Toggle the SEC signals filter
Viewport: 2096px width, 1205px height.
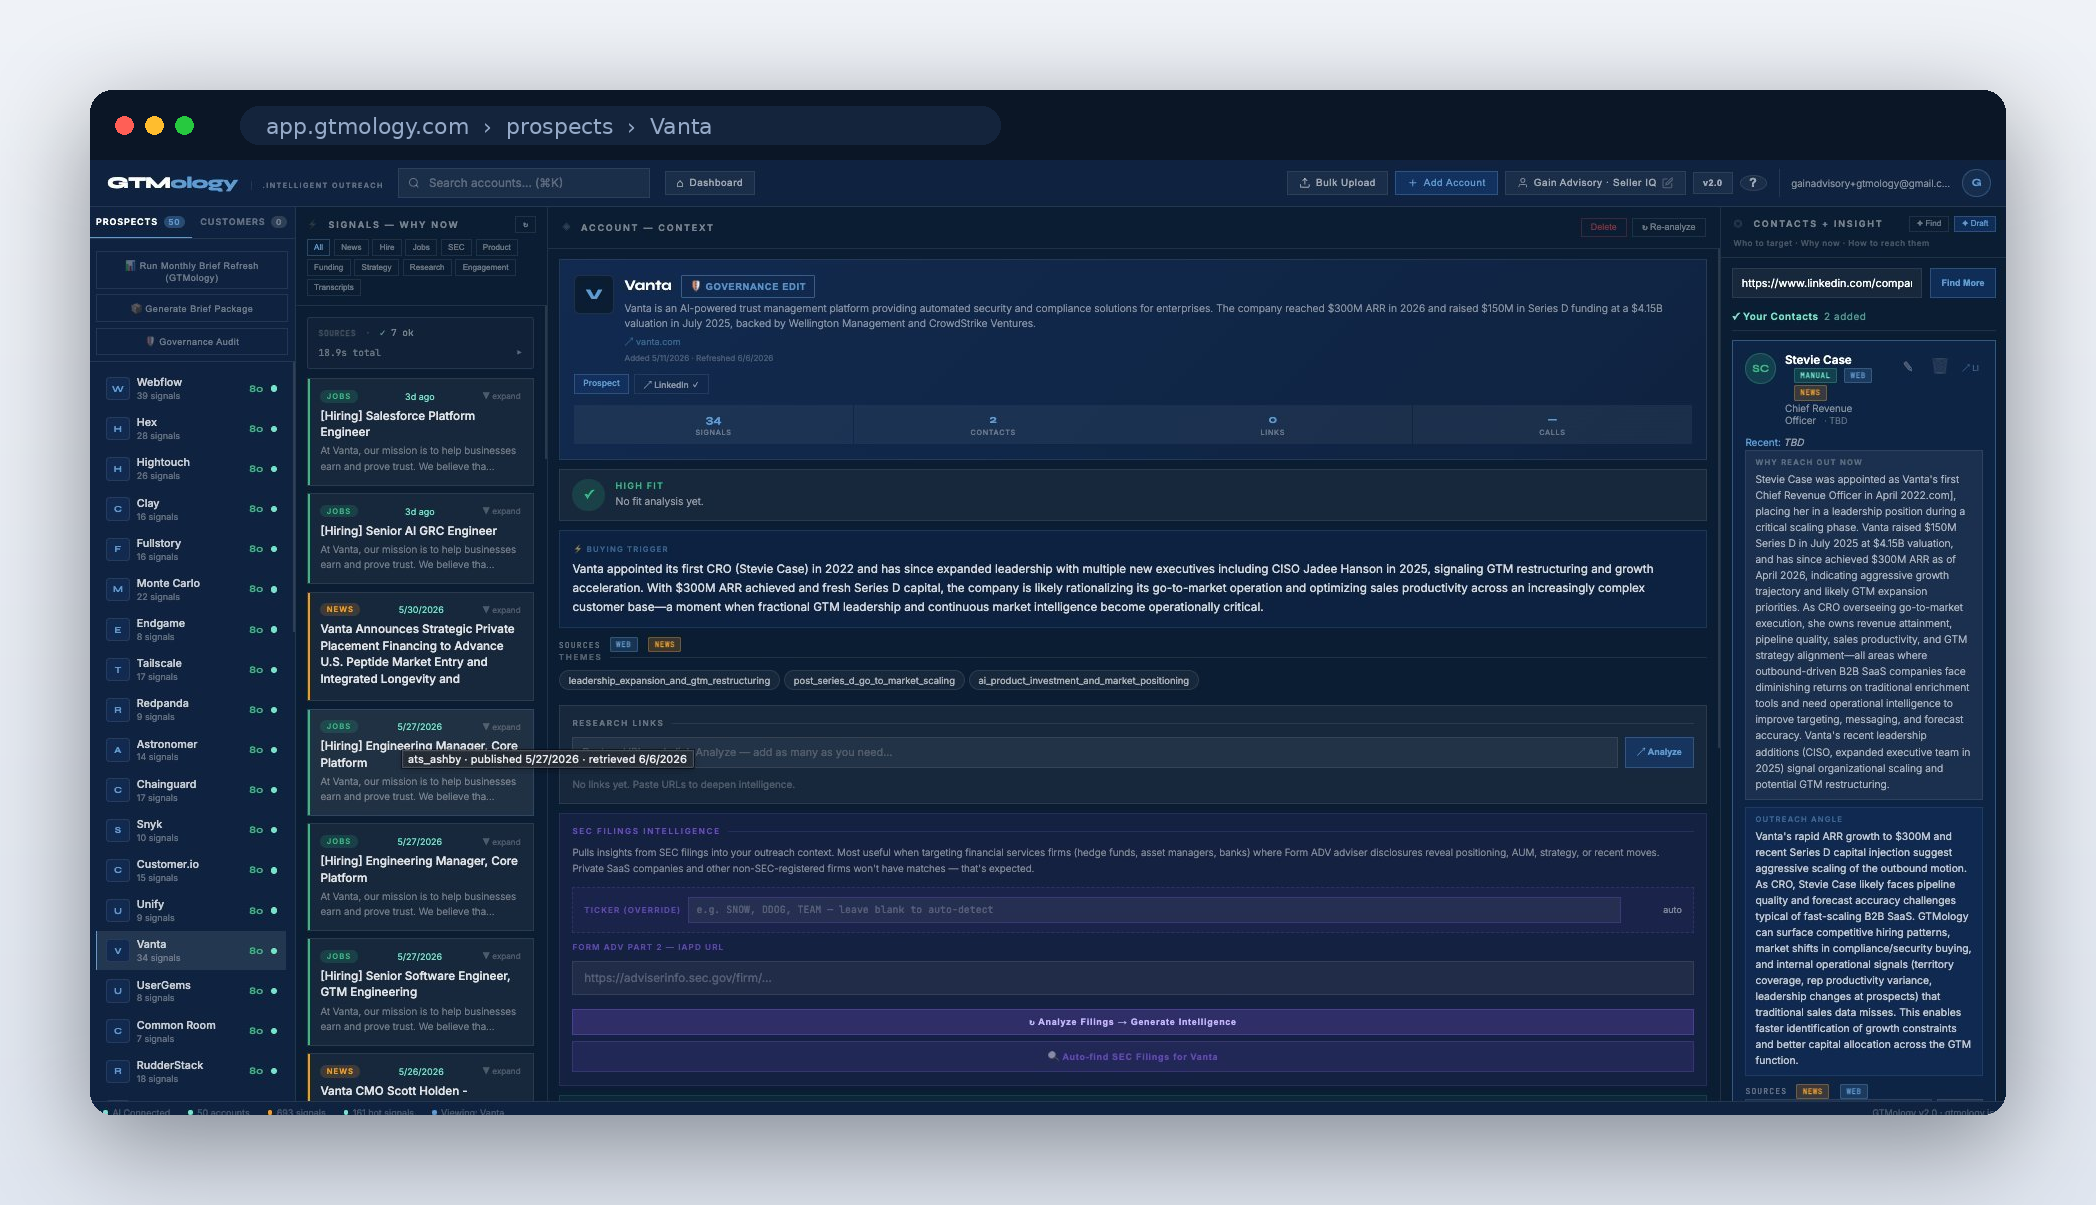tap(456, 247)
